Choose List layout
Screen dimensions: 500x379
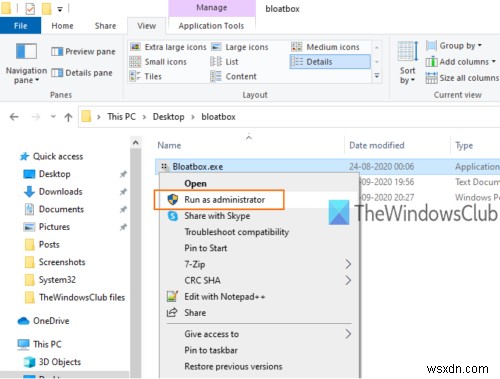click(x=224, y=62)
